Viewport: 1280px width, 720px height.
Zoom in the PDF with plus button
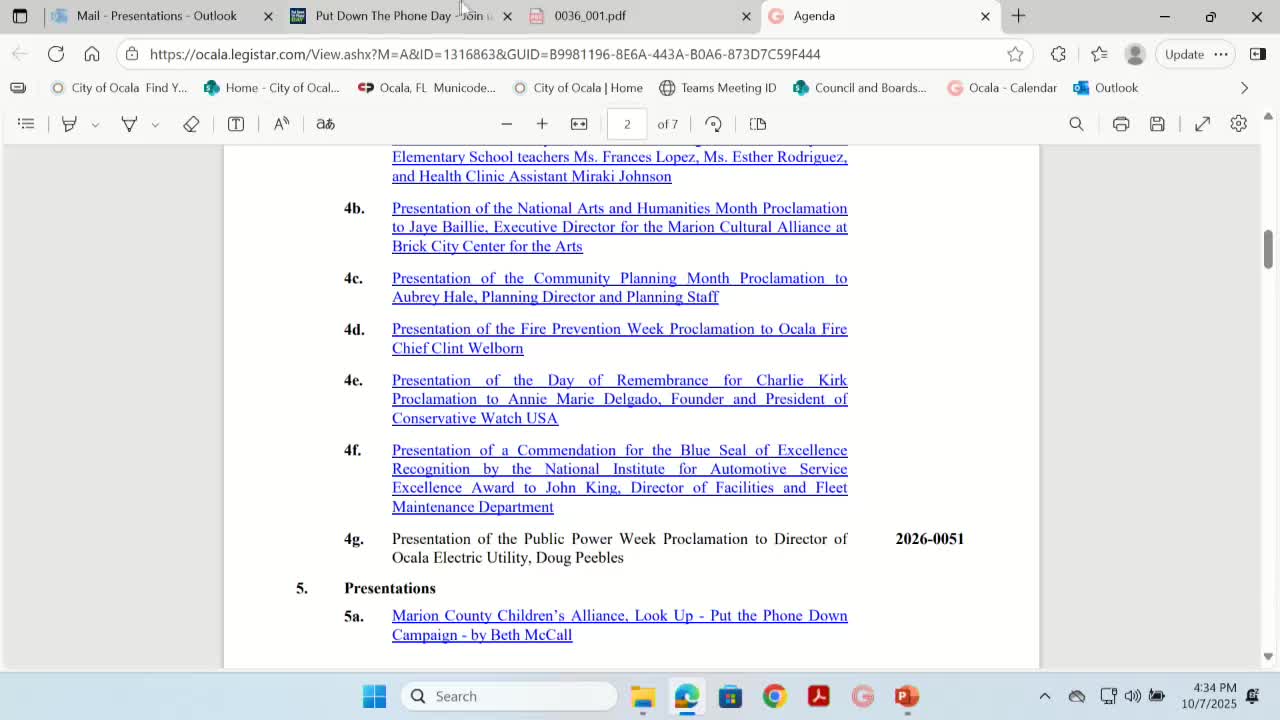point(542,124)
